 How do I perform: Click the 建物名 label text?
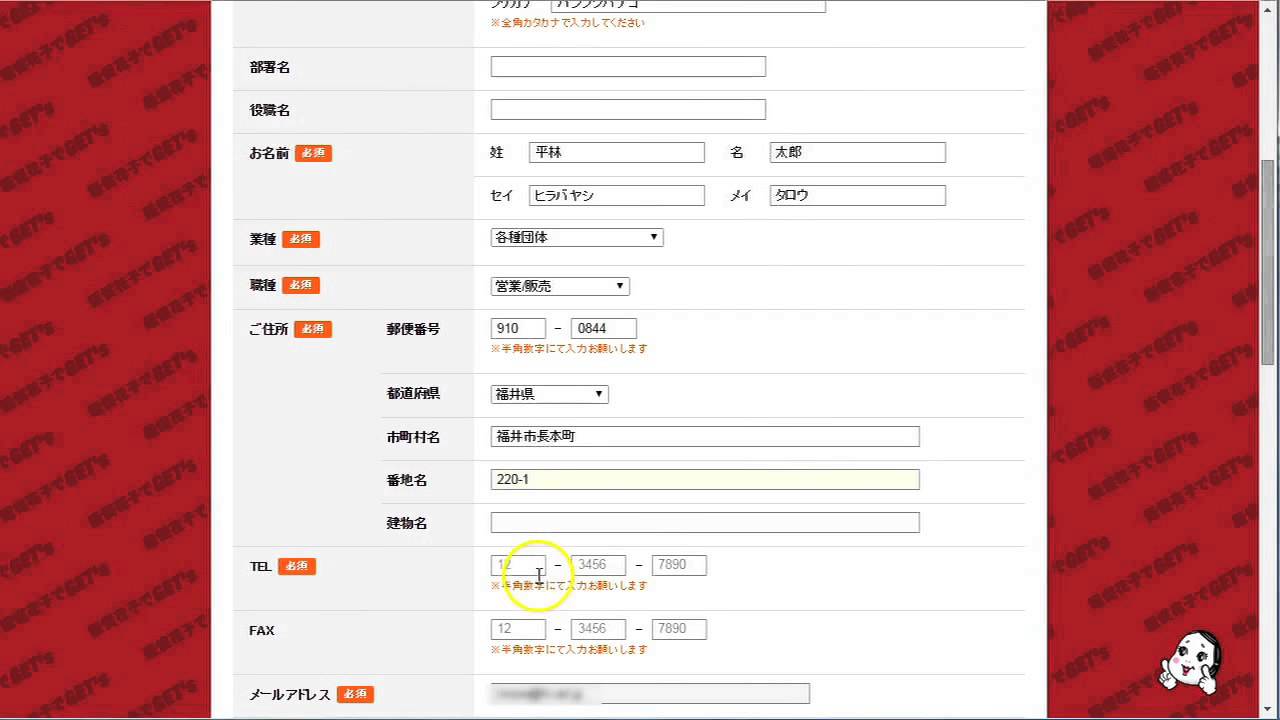pos(407,523)
